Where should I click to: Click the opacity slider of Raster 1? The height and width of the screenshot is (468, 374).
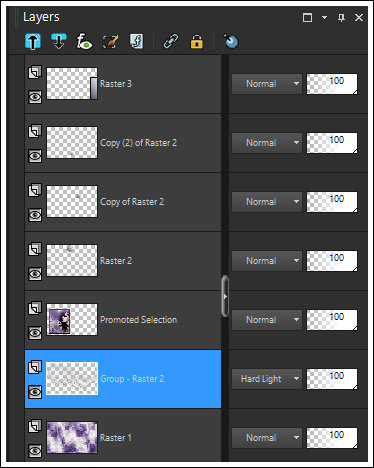(332, 438)
